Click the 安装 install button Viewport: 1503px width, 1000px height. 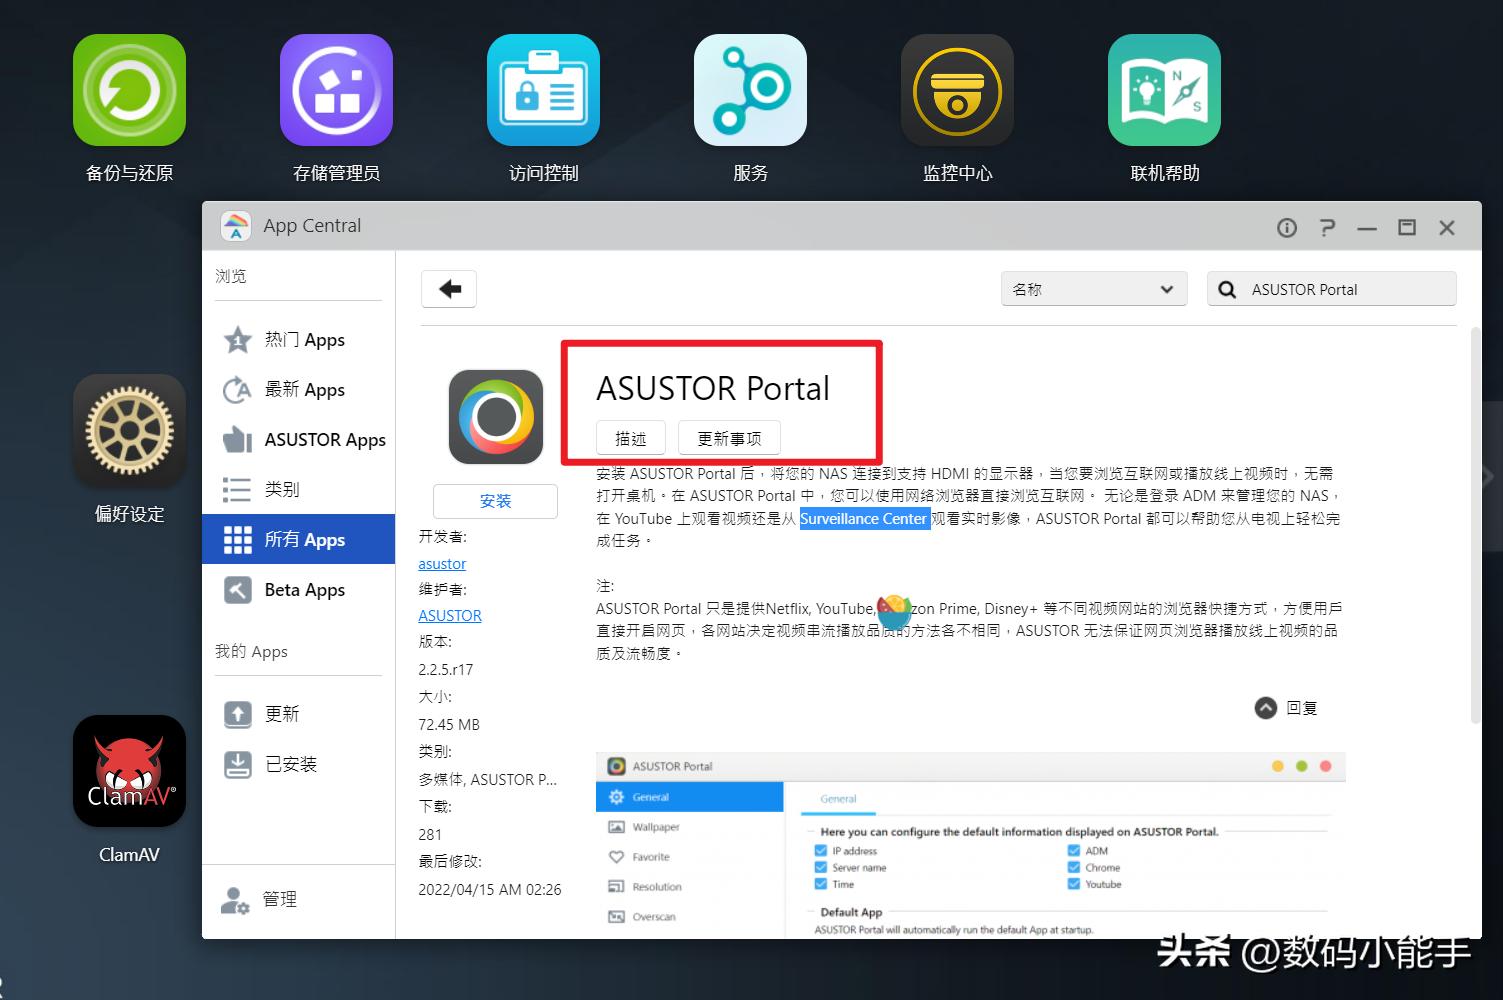tap(495, 501)
